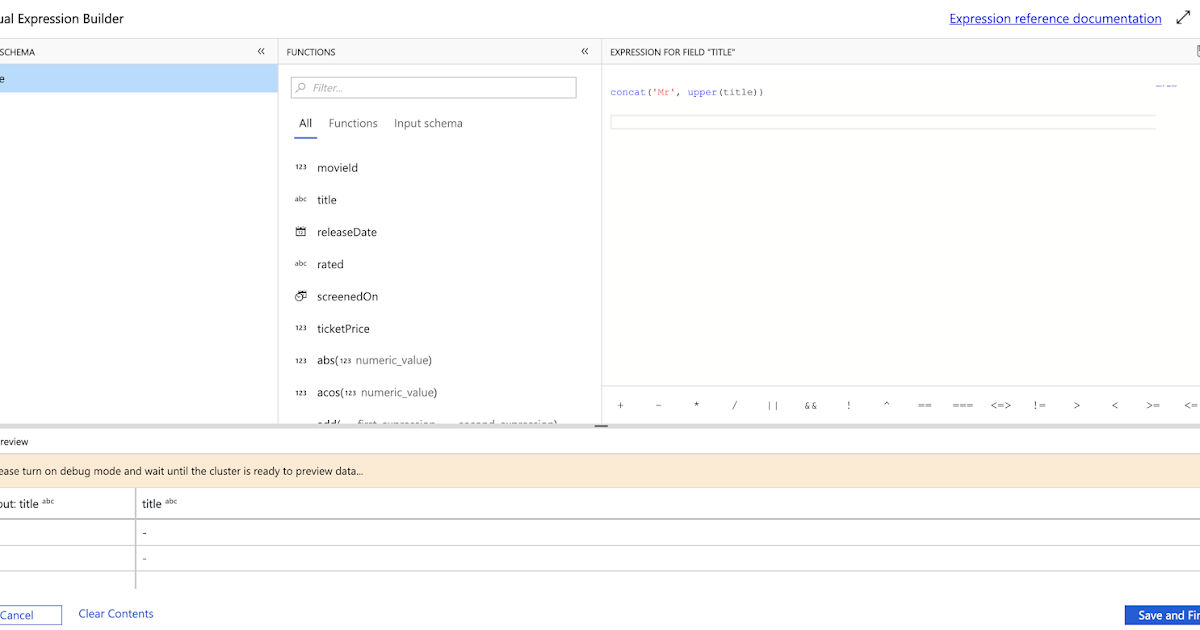Switch to the Functions tab
This screenshot has width=1200, height=630.
tap(353, 123)
